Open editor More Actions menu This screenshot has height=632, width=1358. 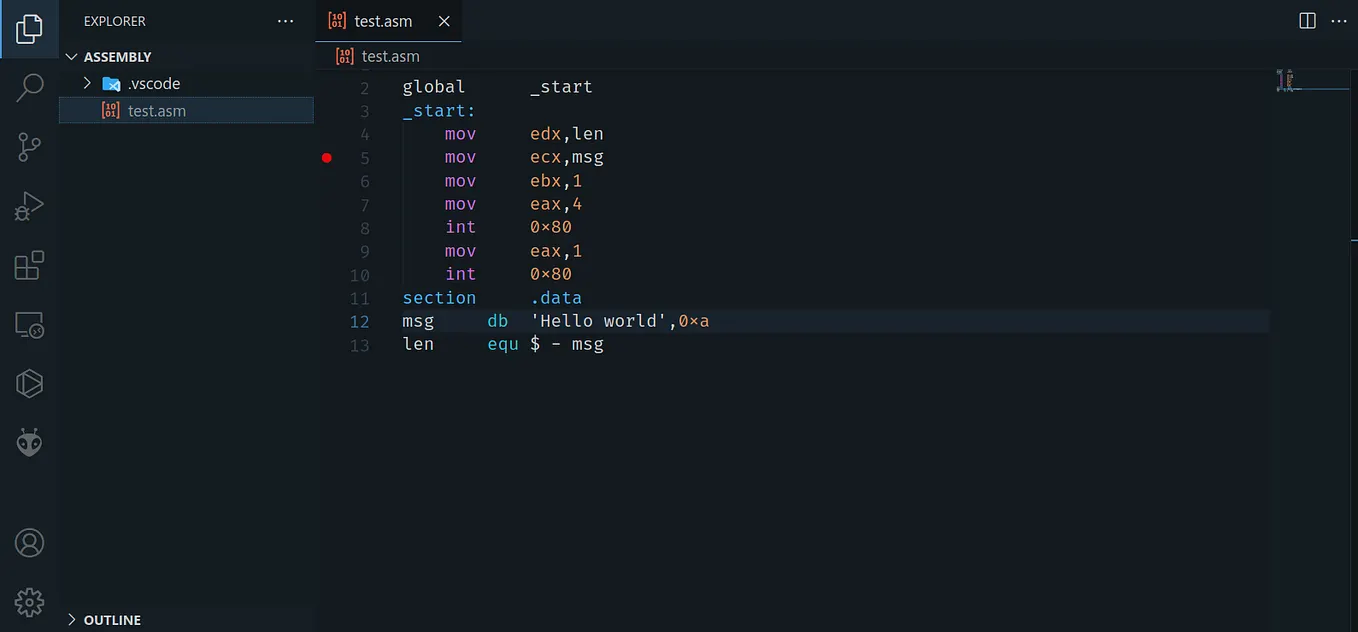pyautogui.click(x=1339, y=20)
